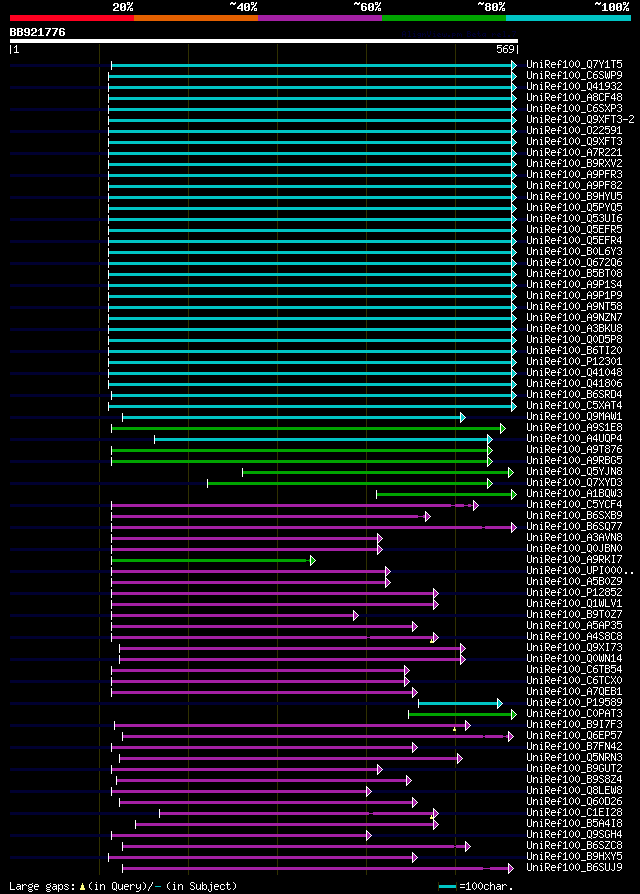Select the UniRef100_B0L6Y3 label
Screen dimensions: 640x894
point(574,251)
